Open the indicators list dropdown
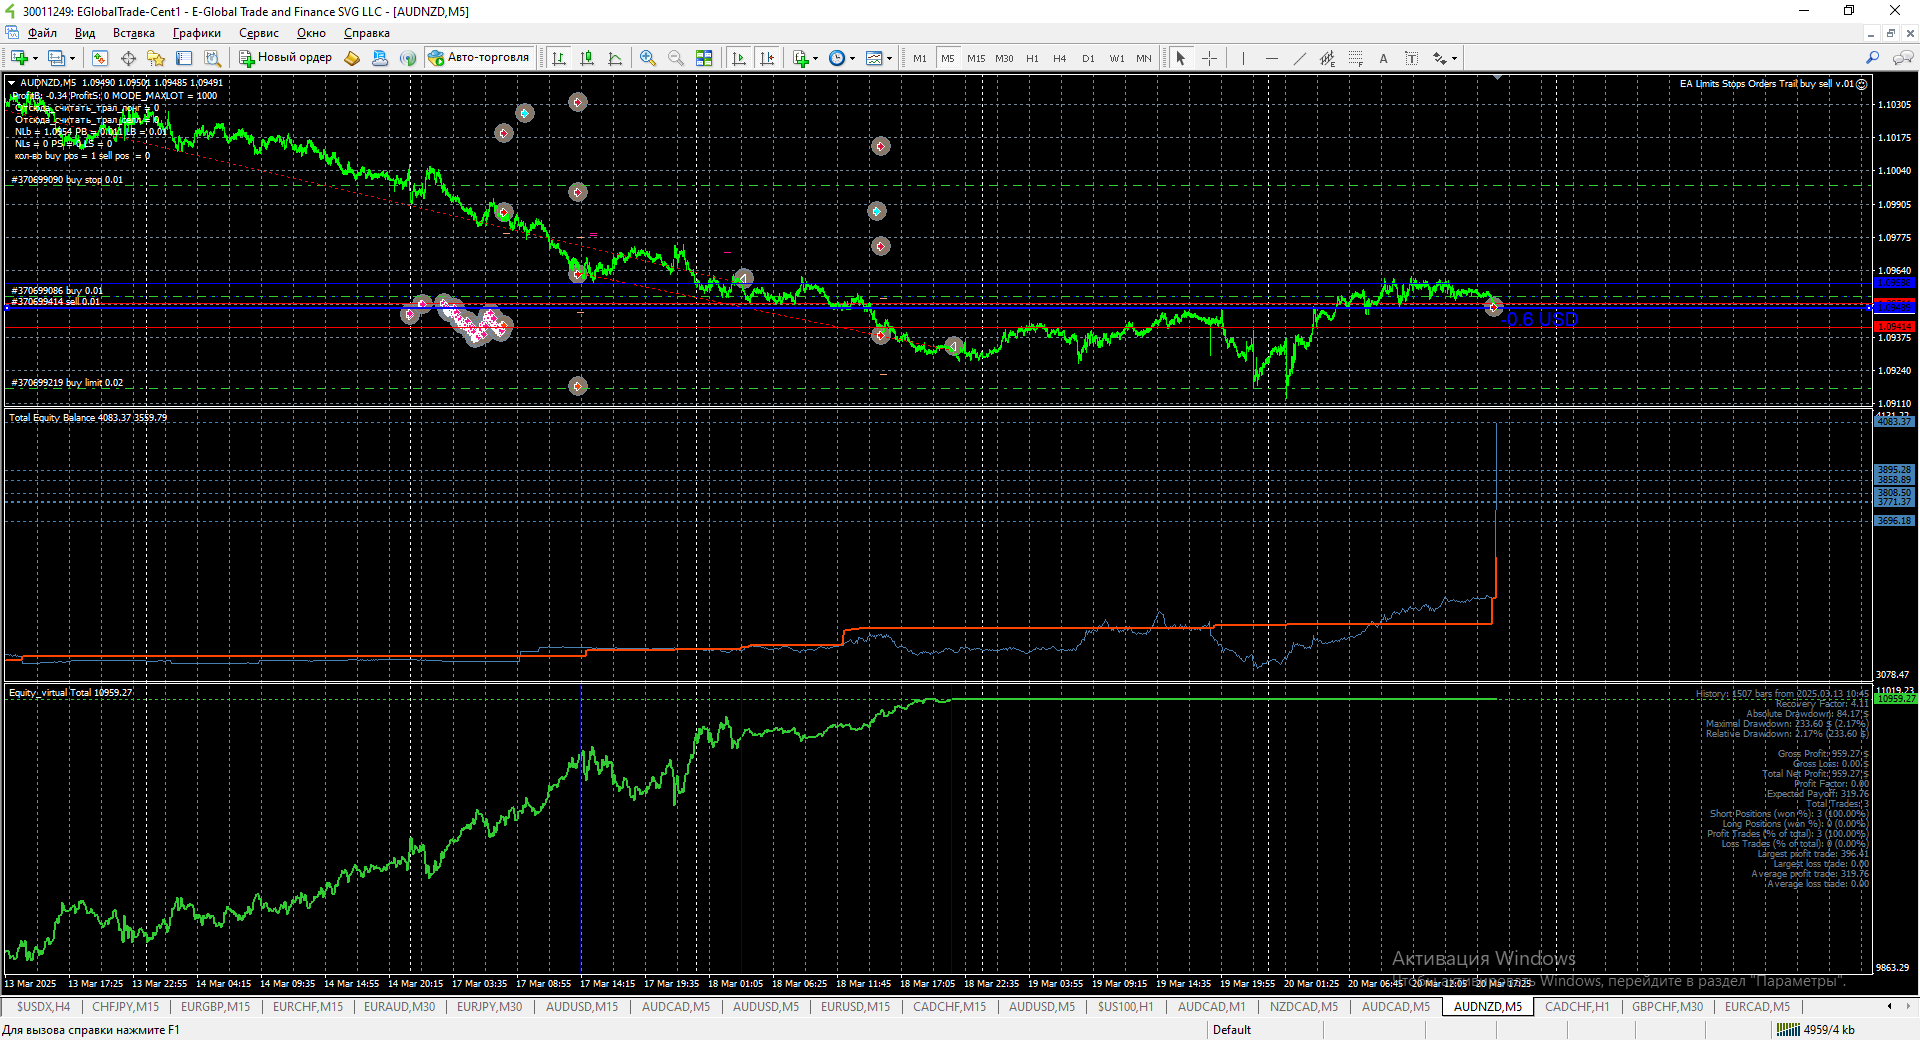The width and height of the screenshot is (1920, 1040). pos(815,58)
